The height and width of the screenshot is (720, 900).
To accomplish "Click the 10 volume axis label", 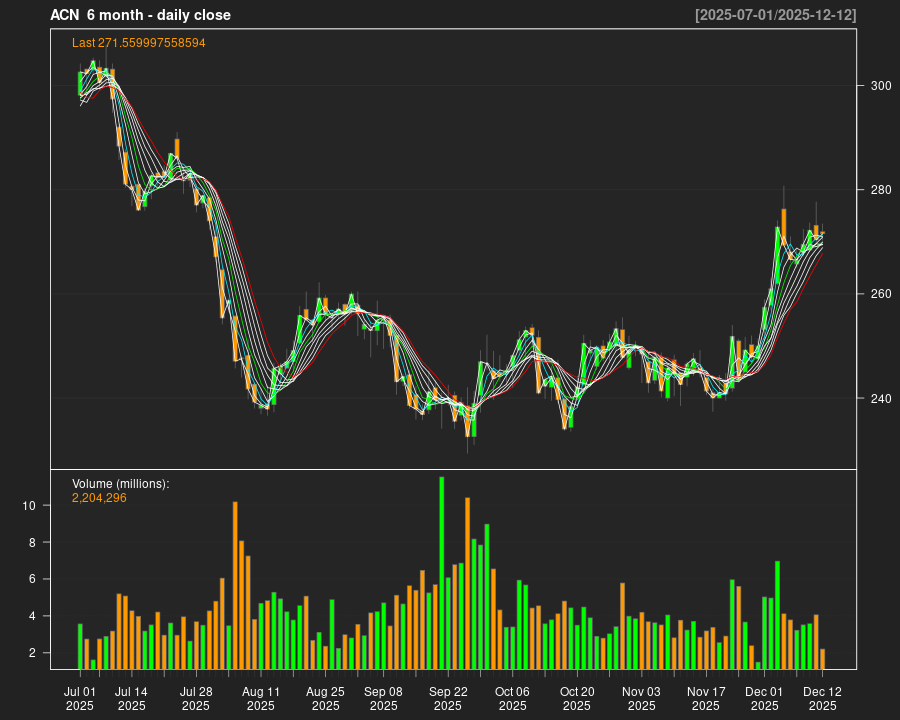I will click(30, 506).
